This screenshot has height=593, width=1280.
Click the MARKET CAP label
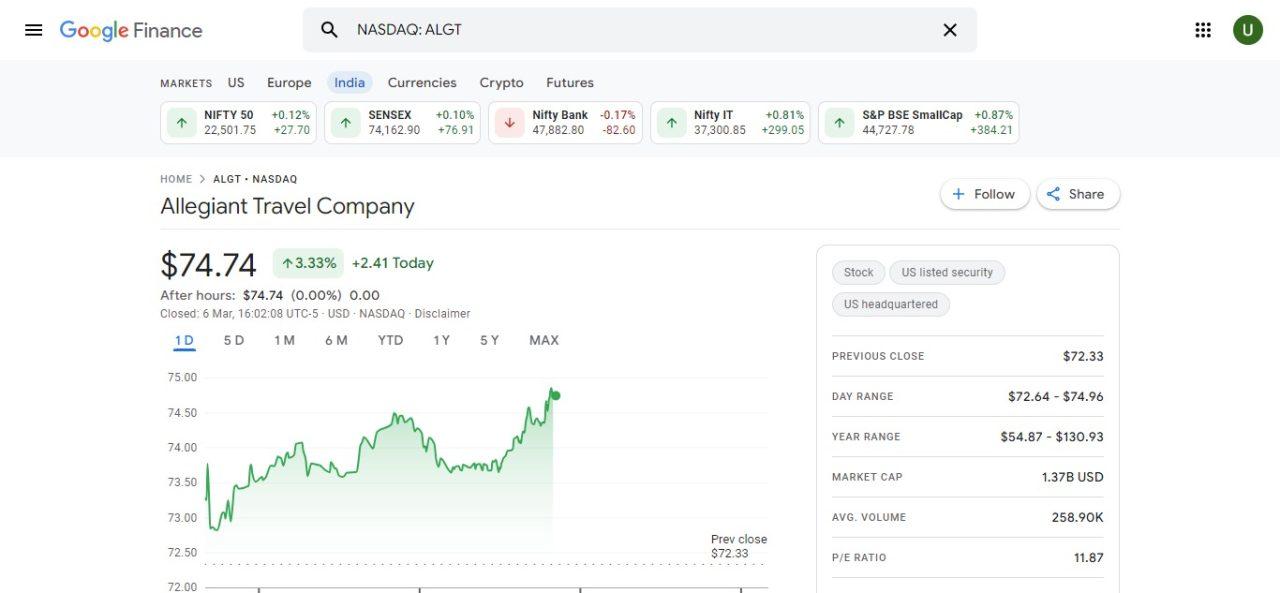867,477
